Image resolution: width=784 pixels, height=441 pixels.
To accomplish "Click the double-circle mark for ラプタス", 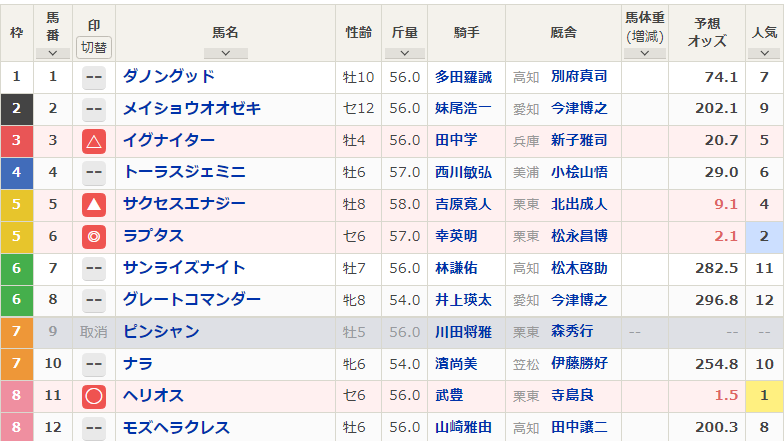I will [x=94, y=237].
